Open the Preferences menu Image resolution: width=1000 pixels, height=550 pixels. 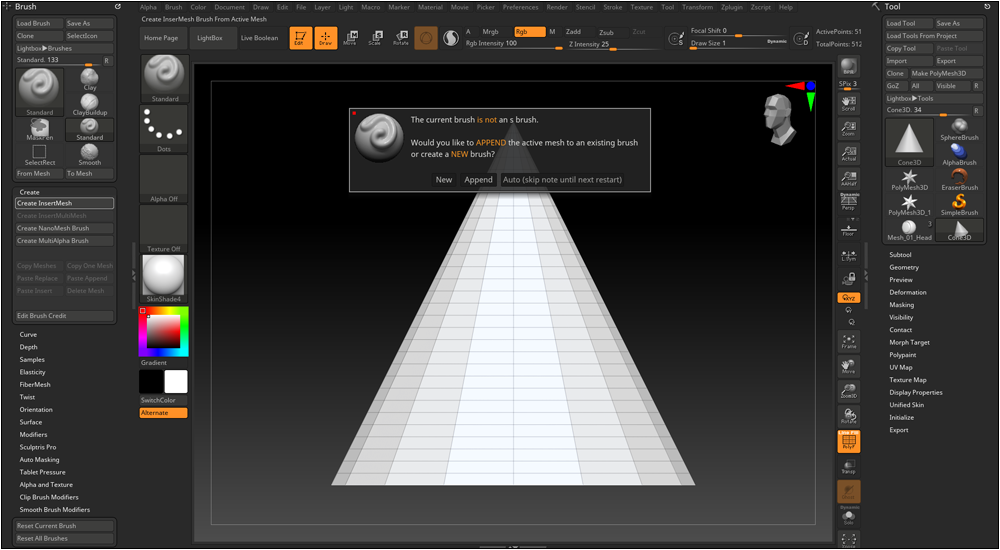click(x=520, y=7)
